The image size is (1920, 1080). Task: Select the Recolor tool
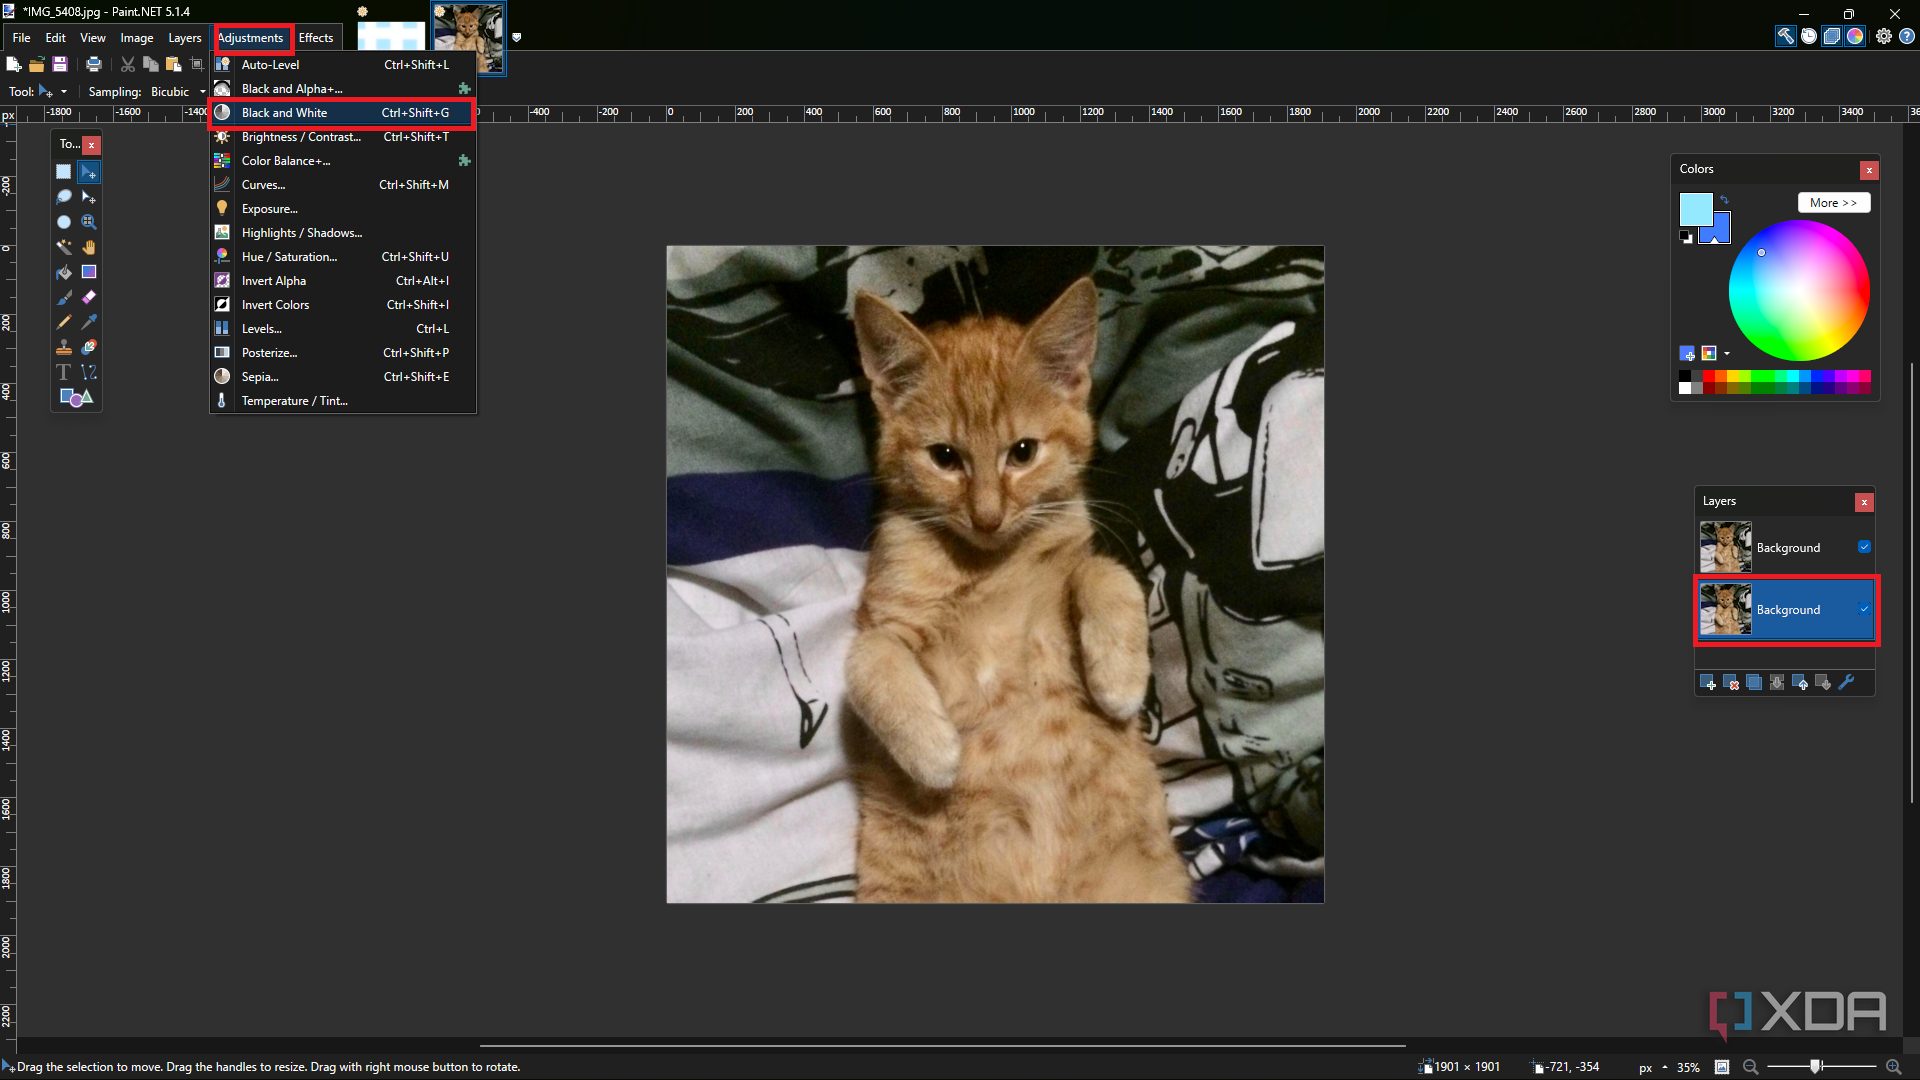pos(89,347)
